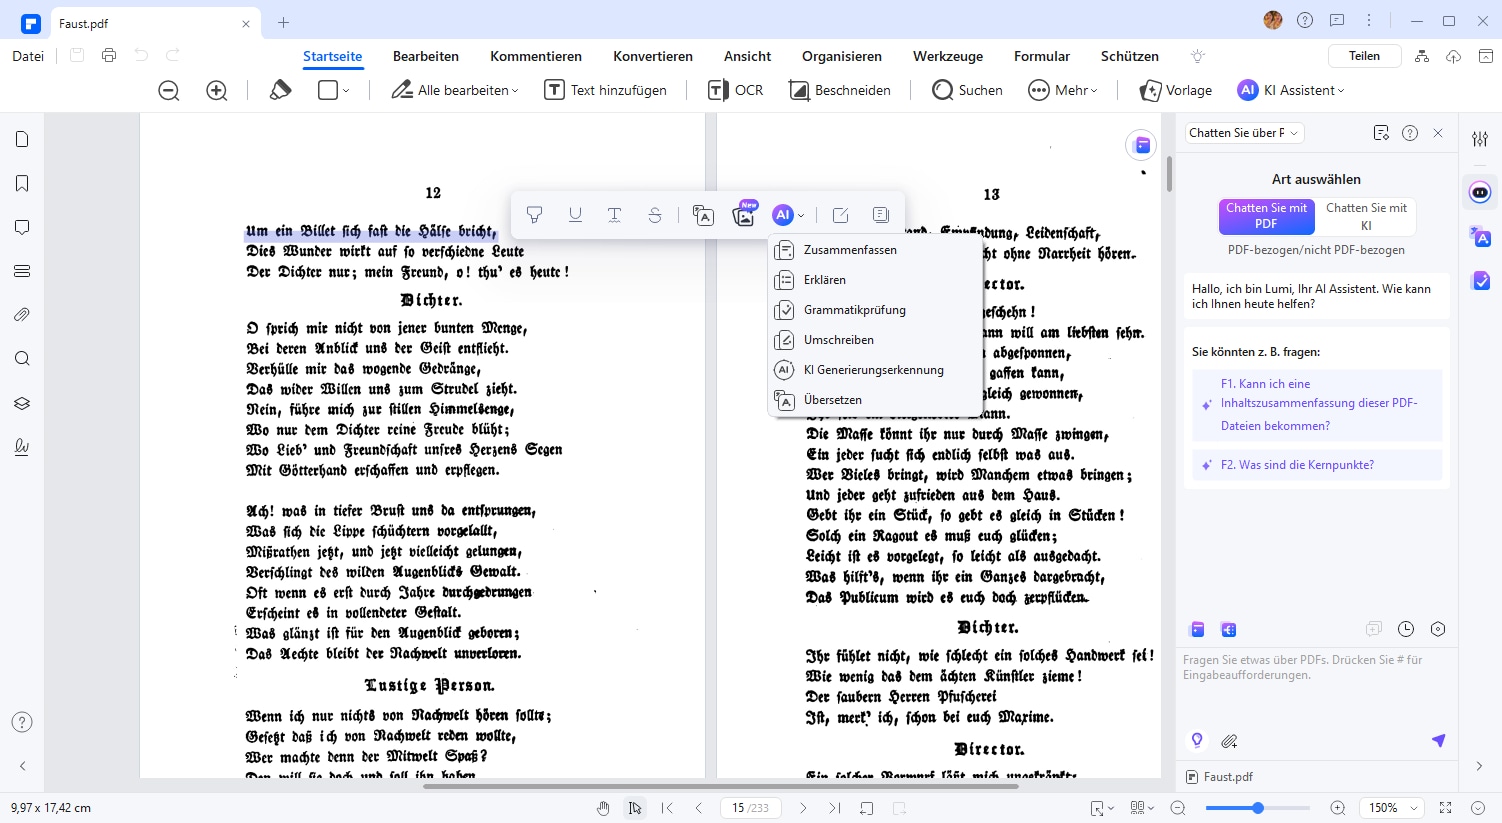
Task: Open the Vorlage template tool
Action: (1176, 90)
